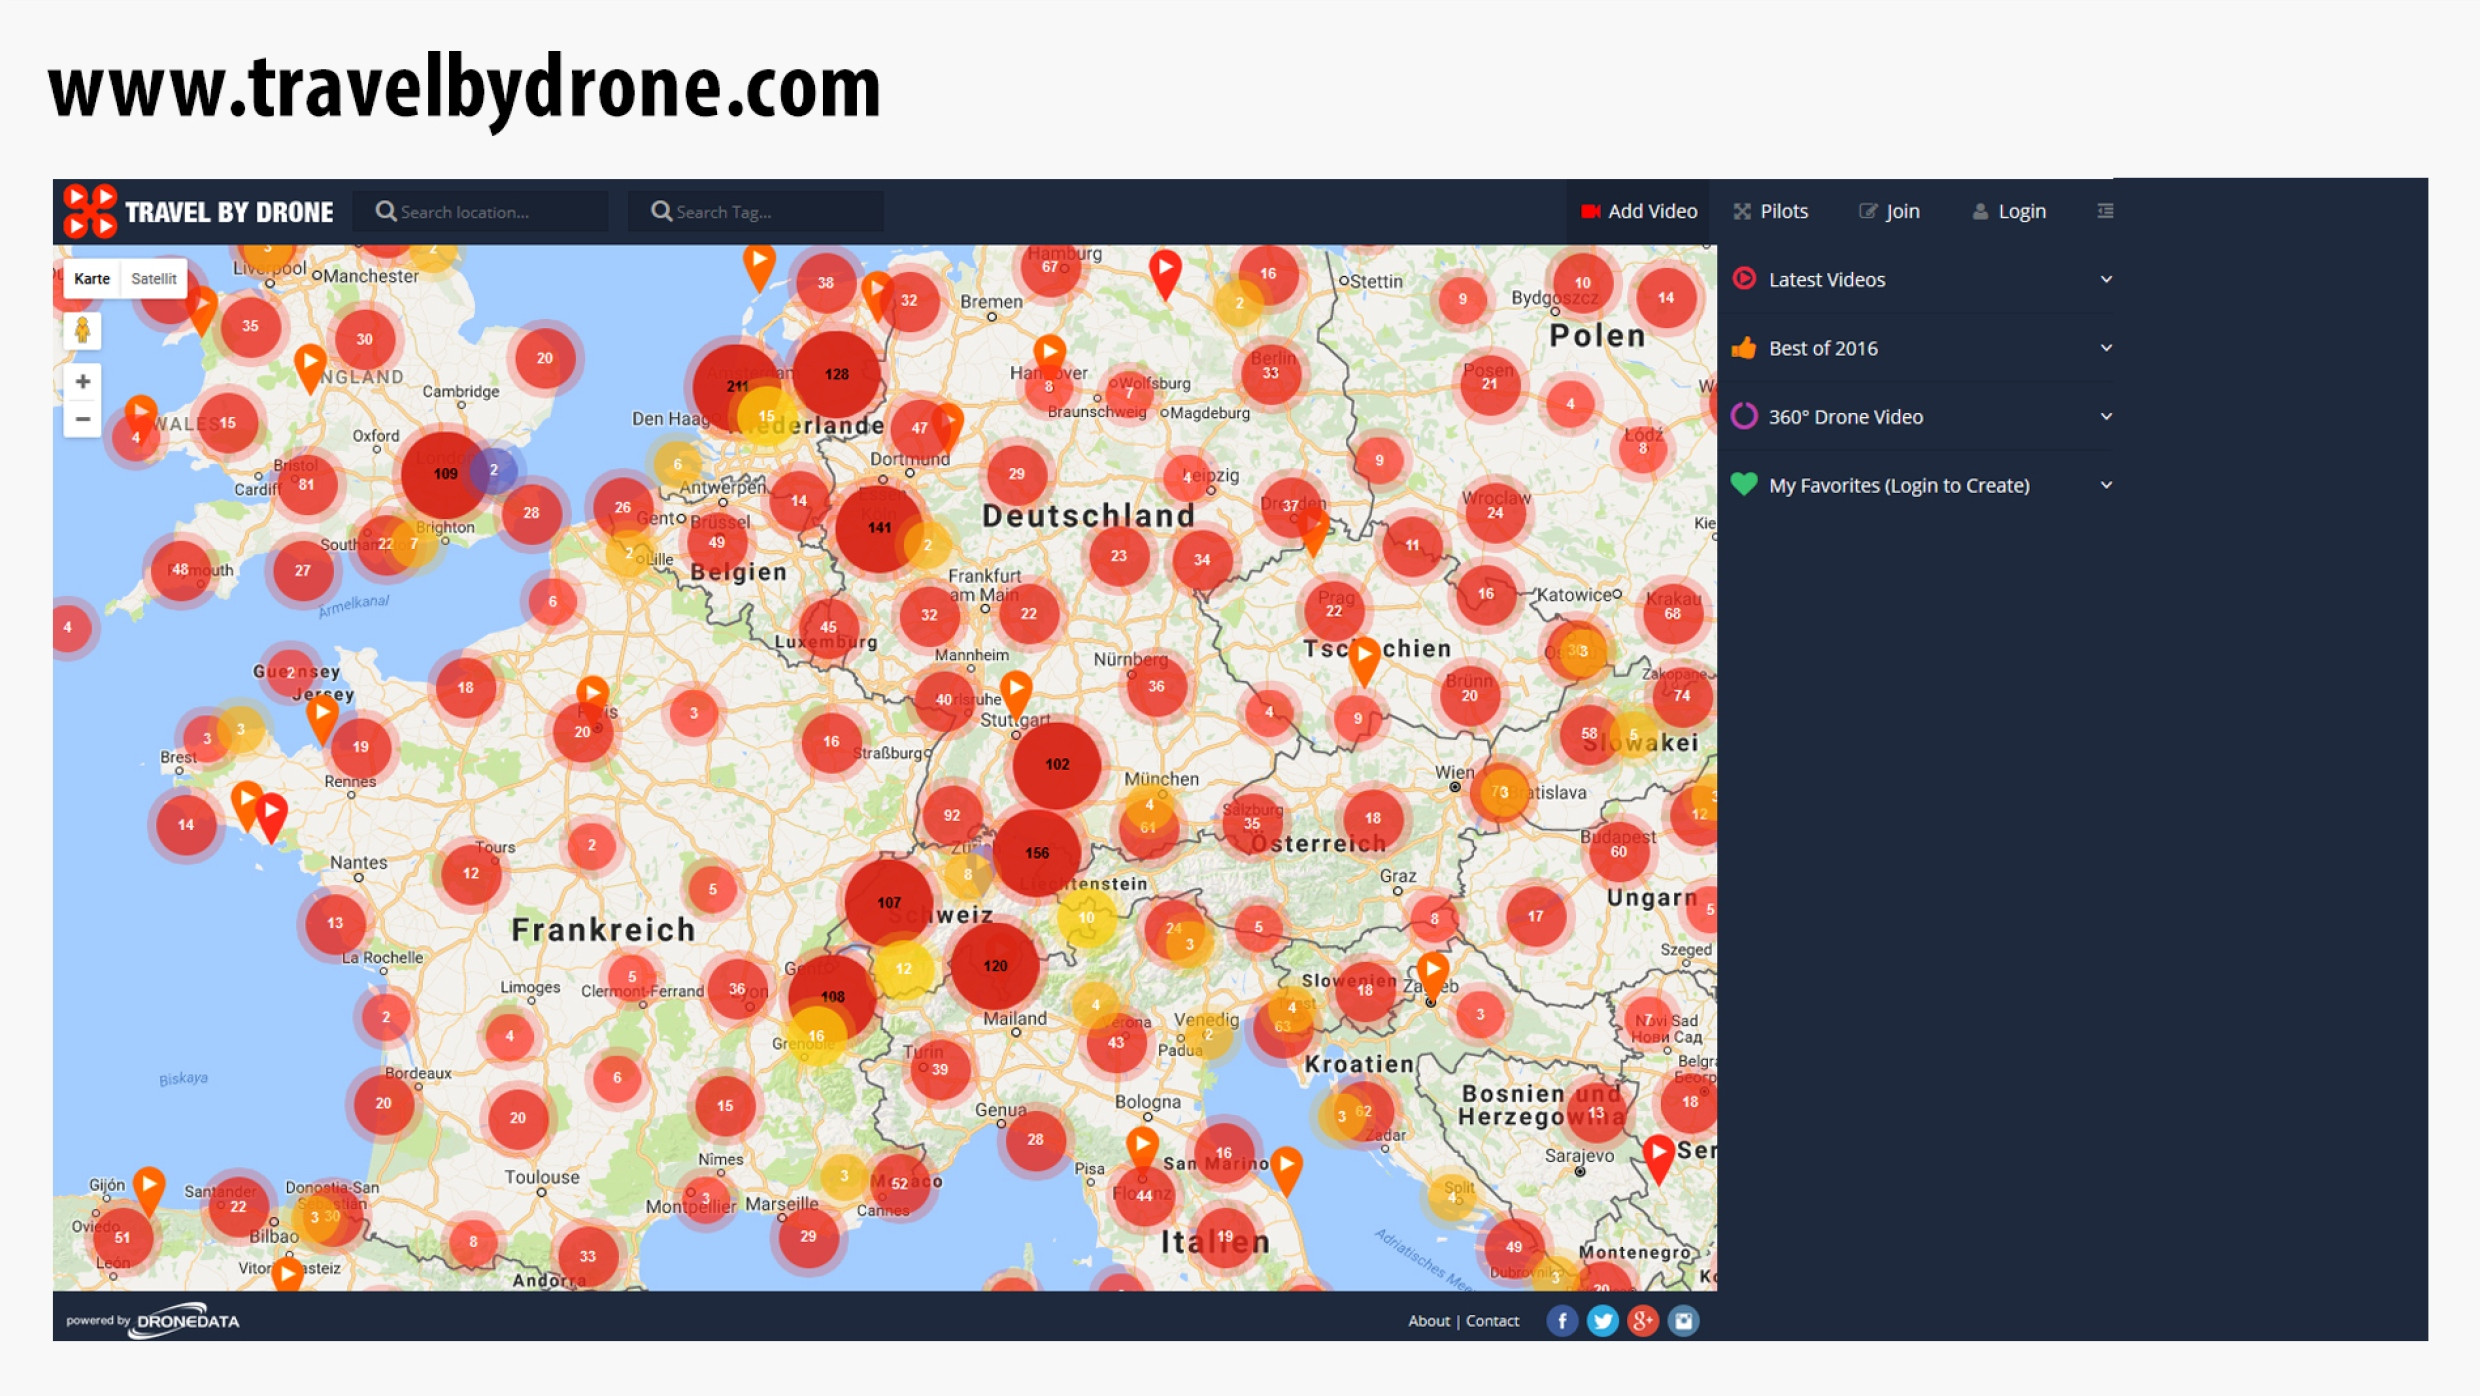Open the About footer link

pyautogui.click(x=1428, y=1321)
